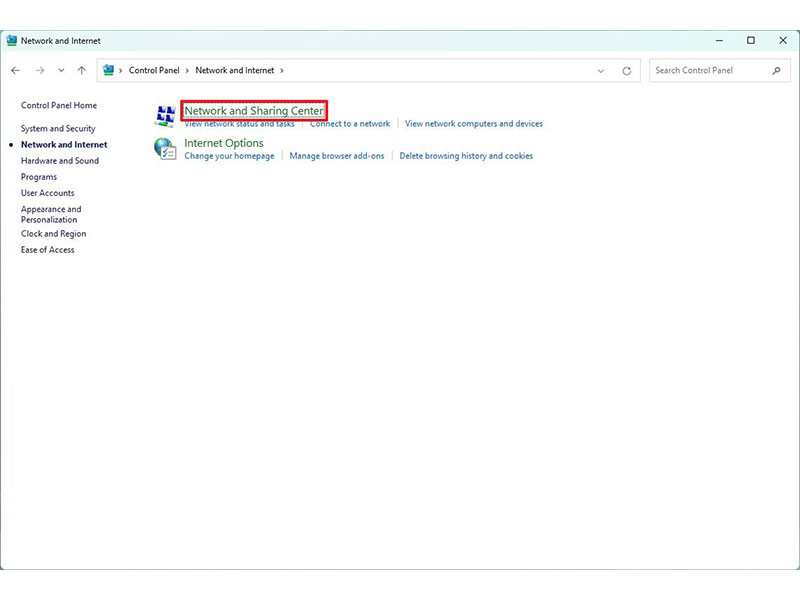Open Network and Sharing Center

[x=254, y=111]
